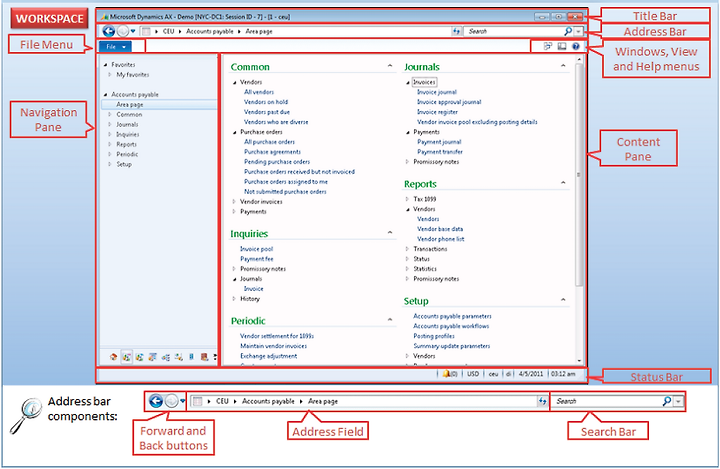
Task: Click the USD currency in the status bar
Action: (x=473, y=374)
